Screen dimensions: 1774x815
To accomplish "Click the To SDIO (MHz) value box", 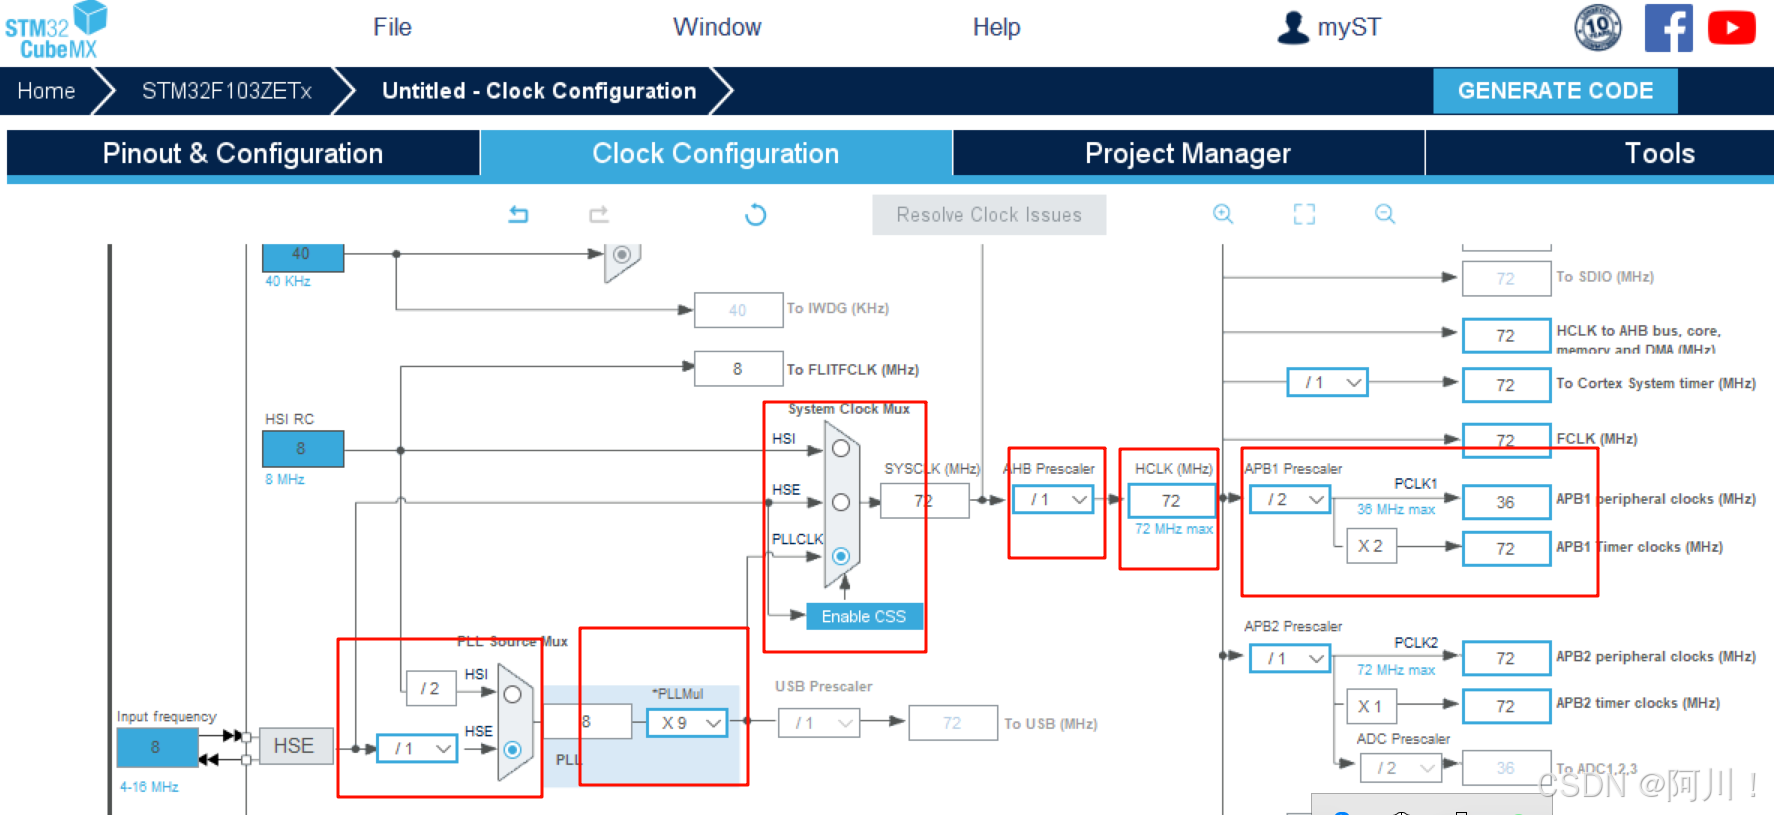I will pyautogui.click(x=1506, y=279).
